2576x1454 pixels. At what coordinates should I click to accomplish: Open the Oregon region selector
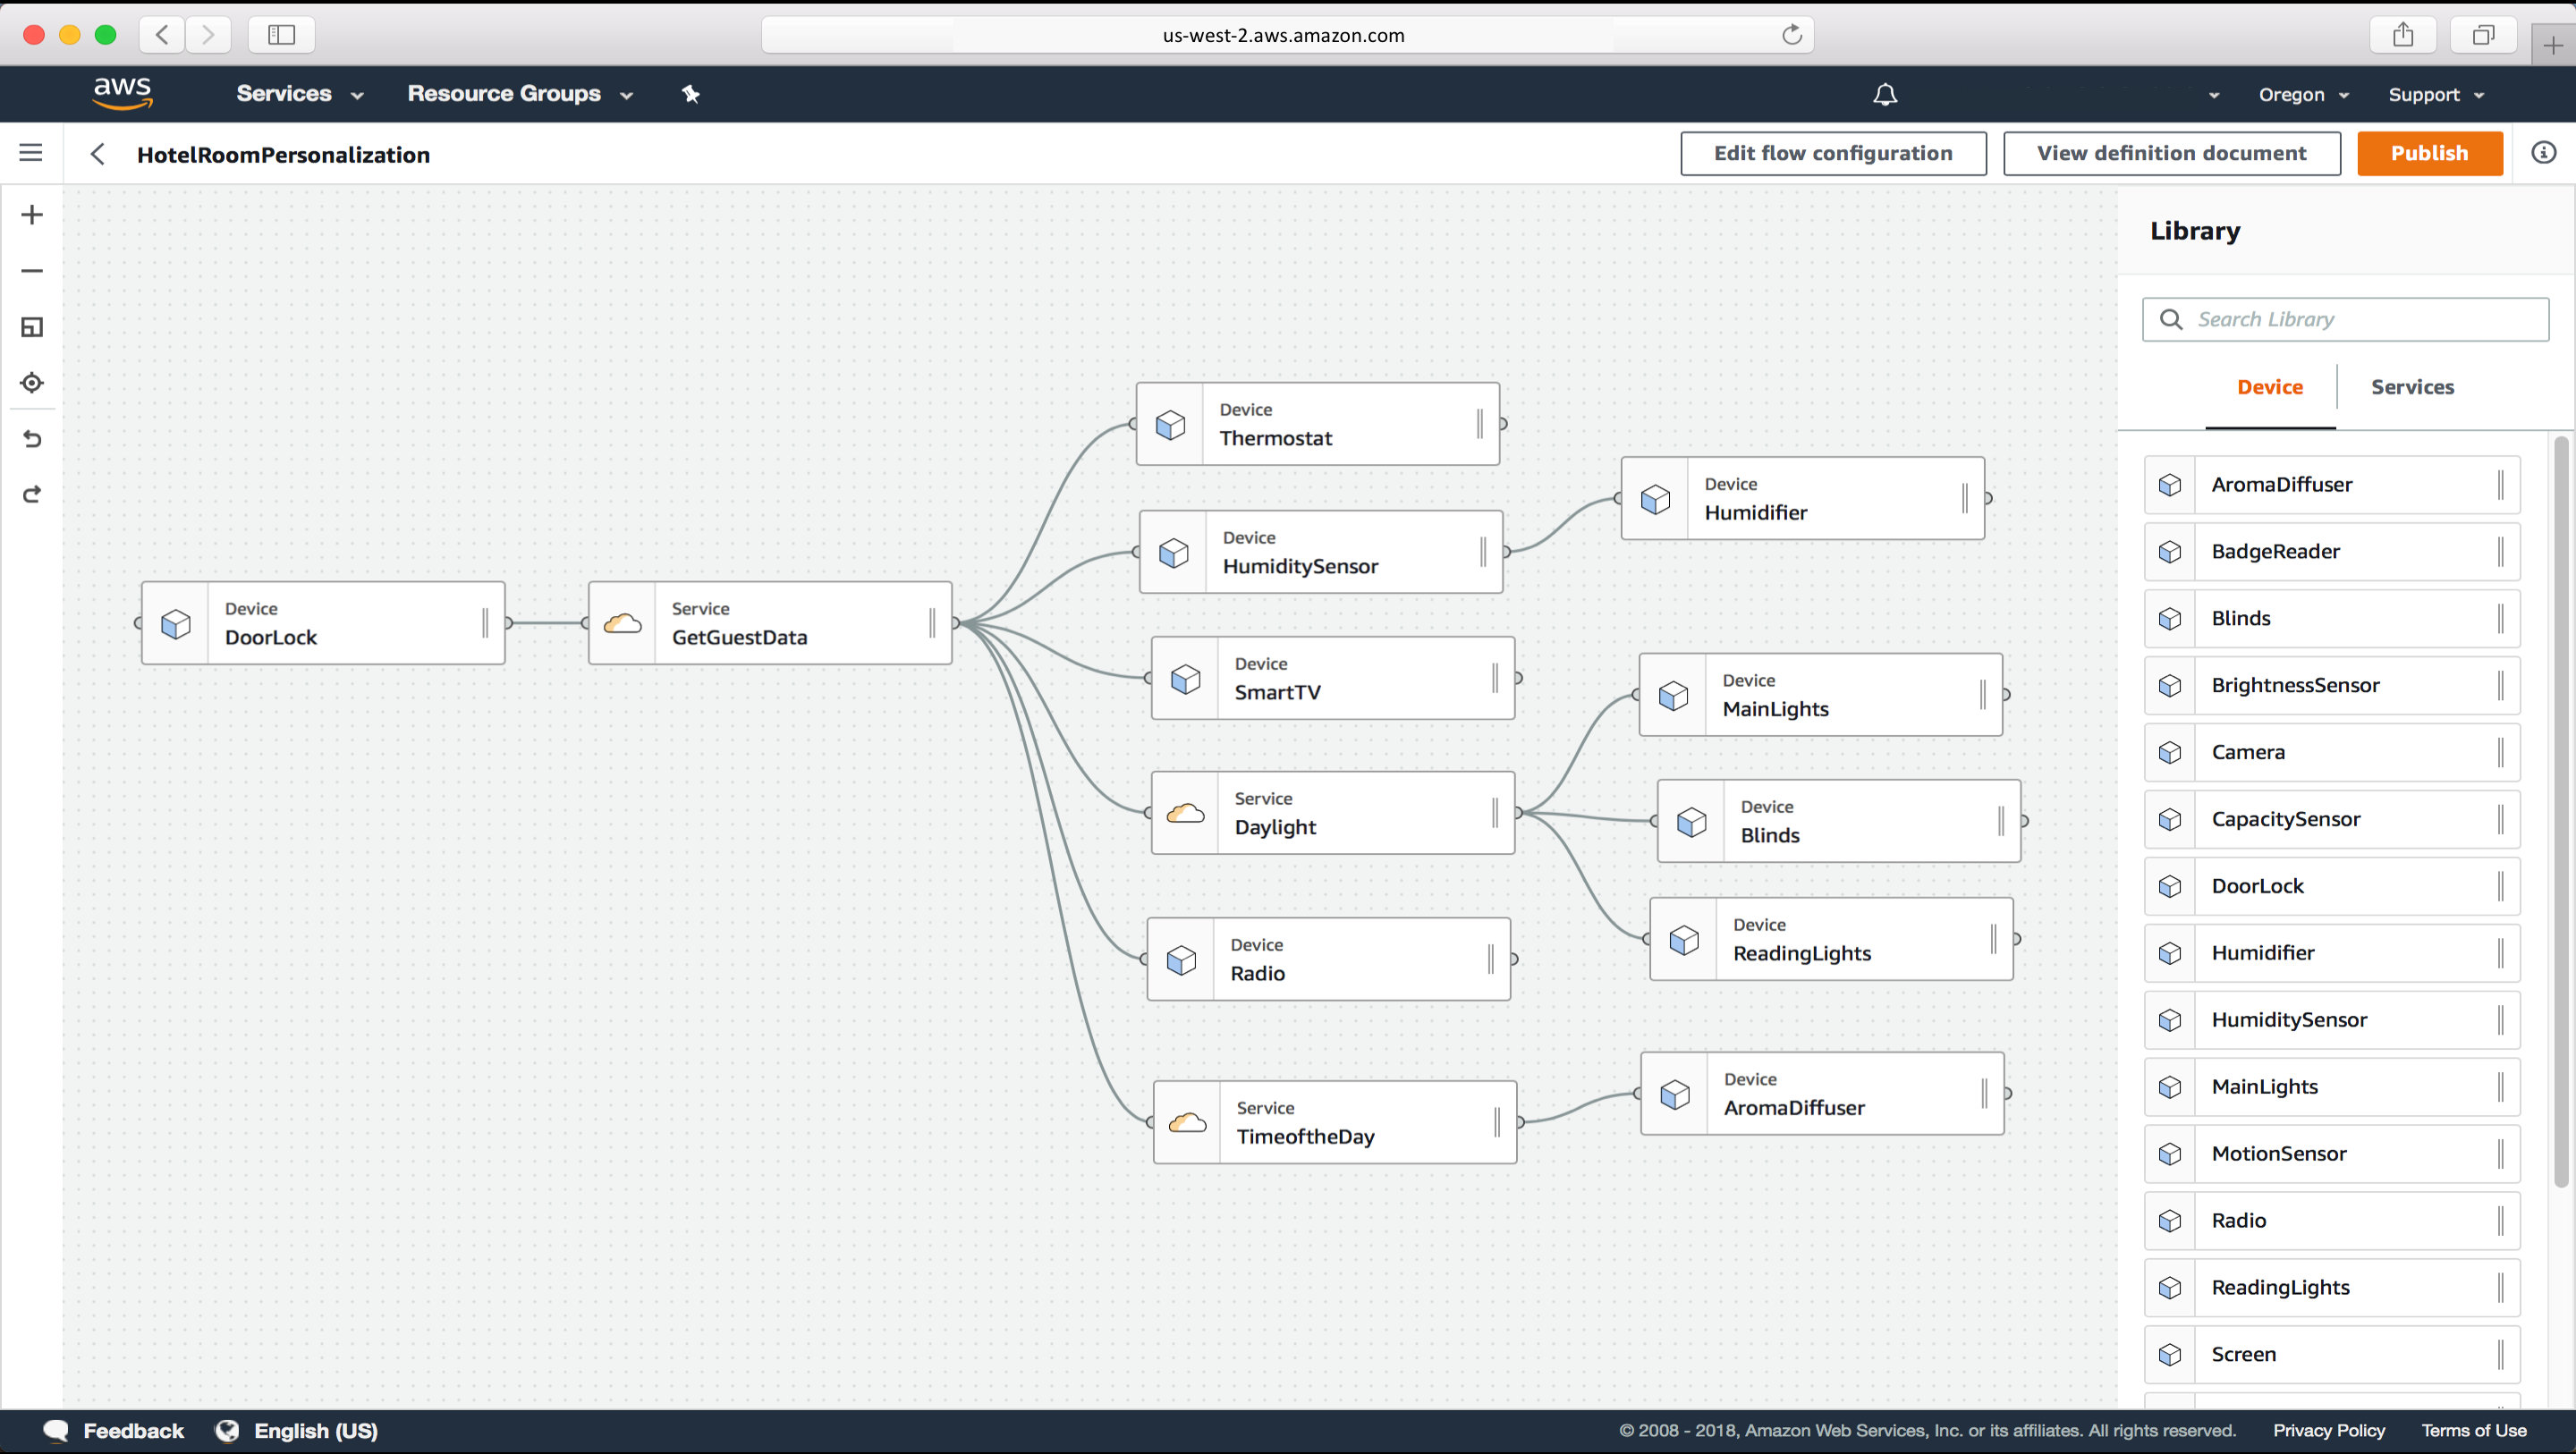2302,95
